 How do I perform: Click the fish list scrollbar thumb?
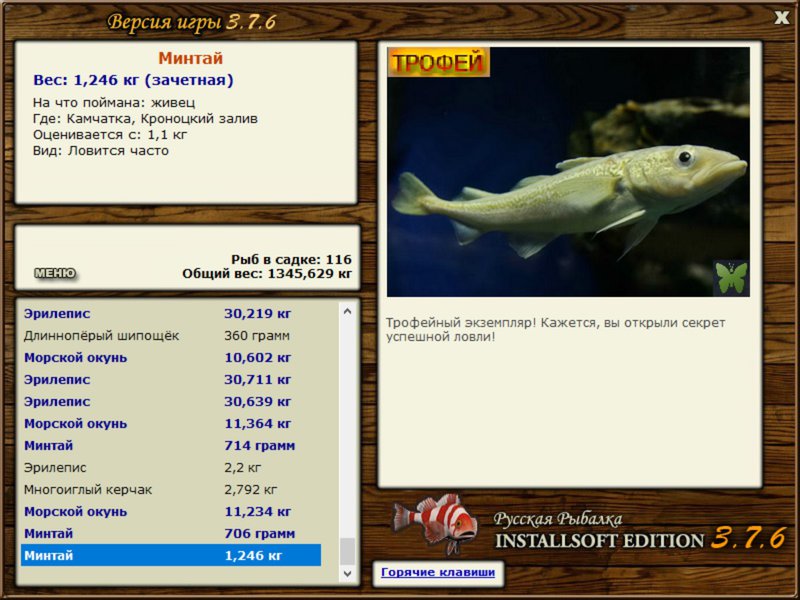[347, 552]
